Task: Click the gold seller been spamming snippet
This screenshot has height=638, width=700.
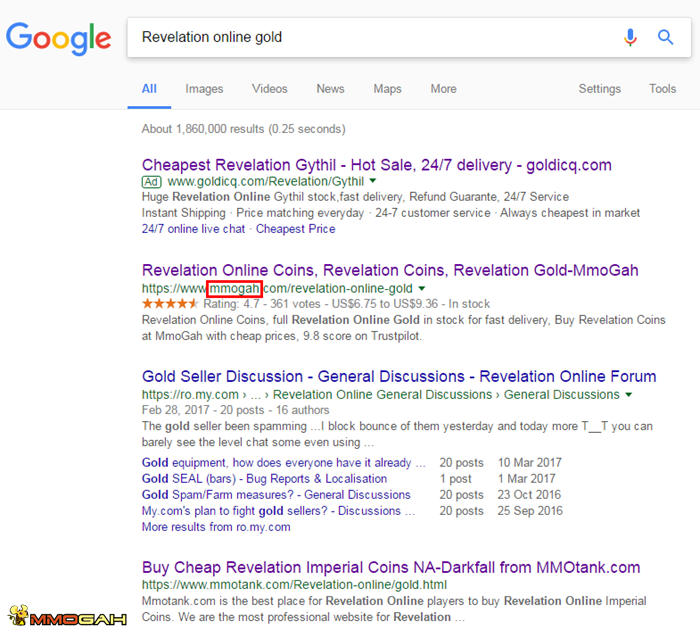Action: [397, 434]
